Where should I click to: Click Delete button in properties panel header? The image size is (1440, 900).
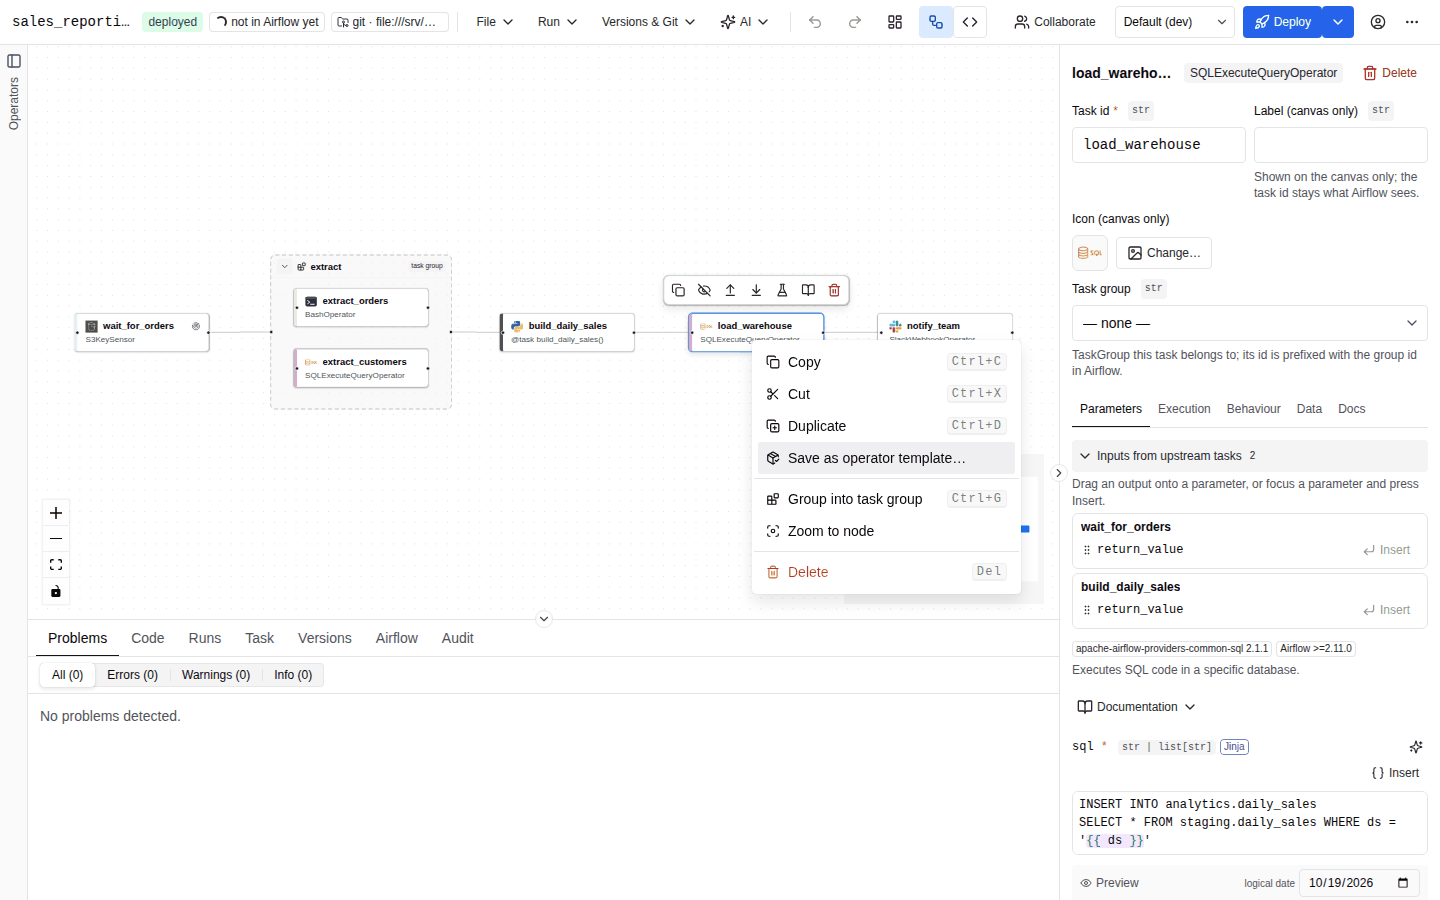1390,73
